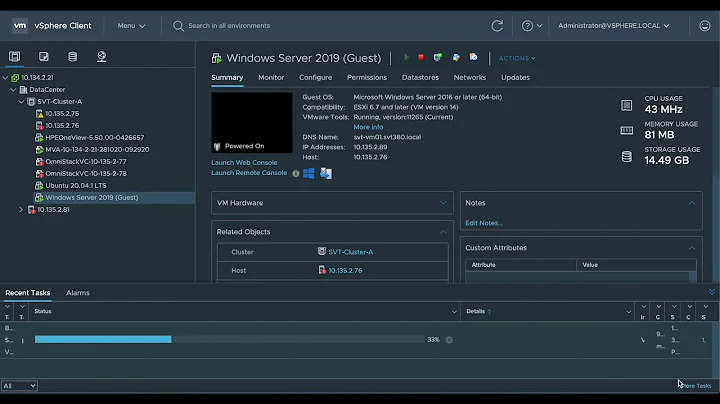720x404 pixels.
Task: Select HPEOneView-5.50.00-0426657 in the tree
Action: point(95,137)
